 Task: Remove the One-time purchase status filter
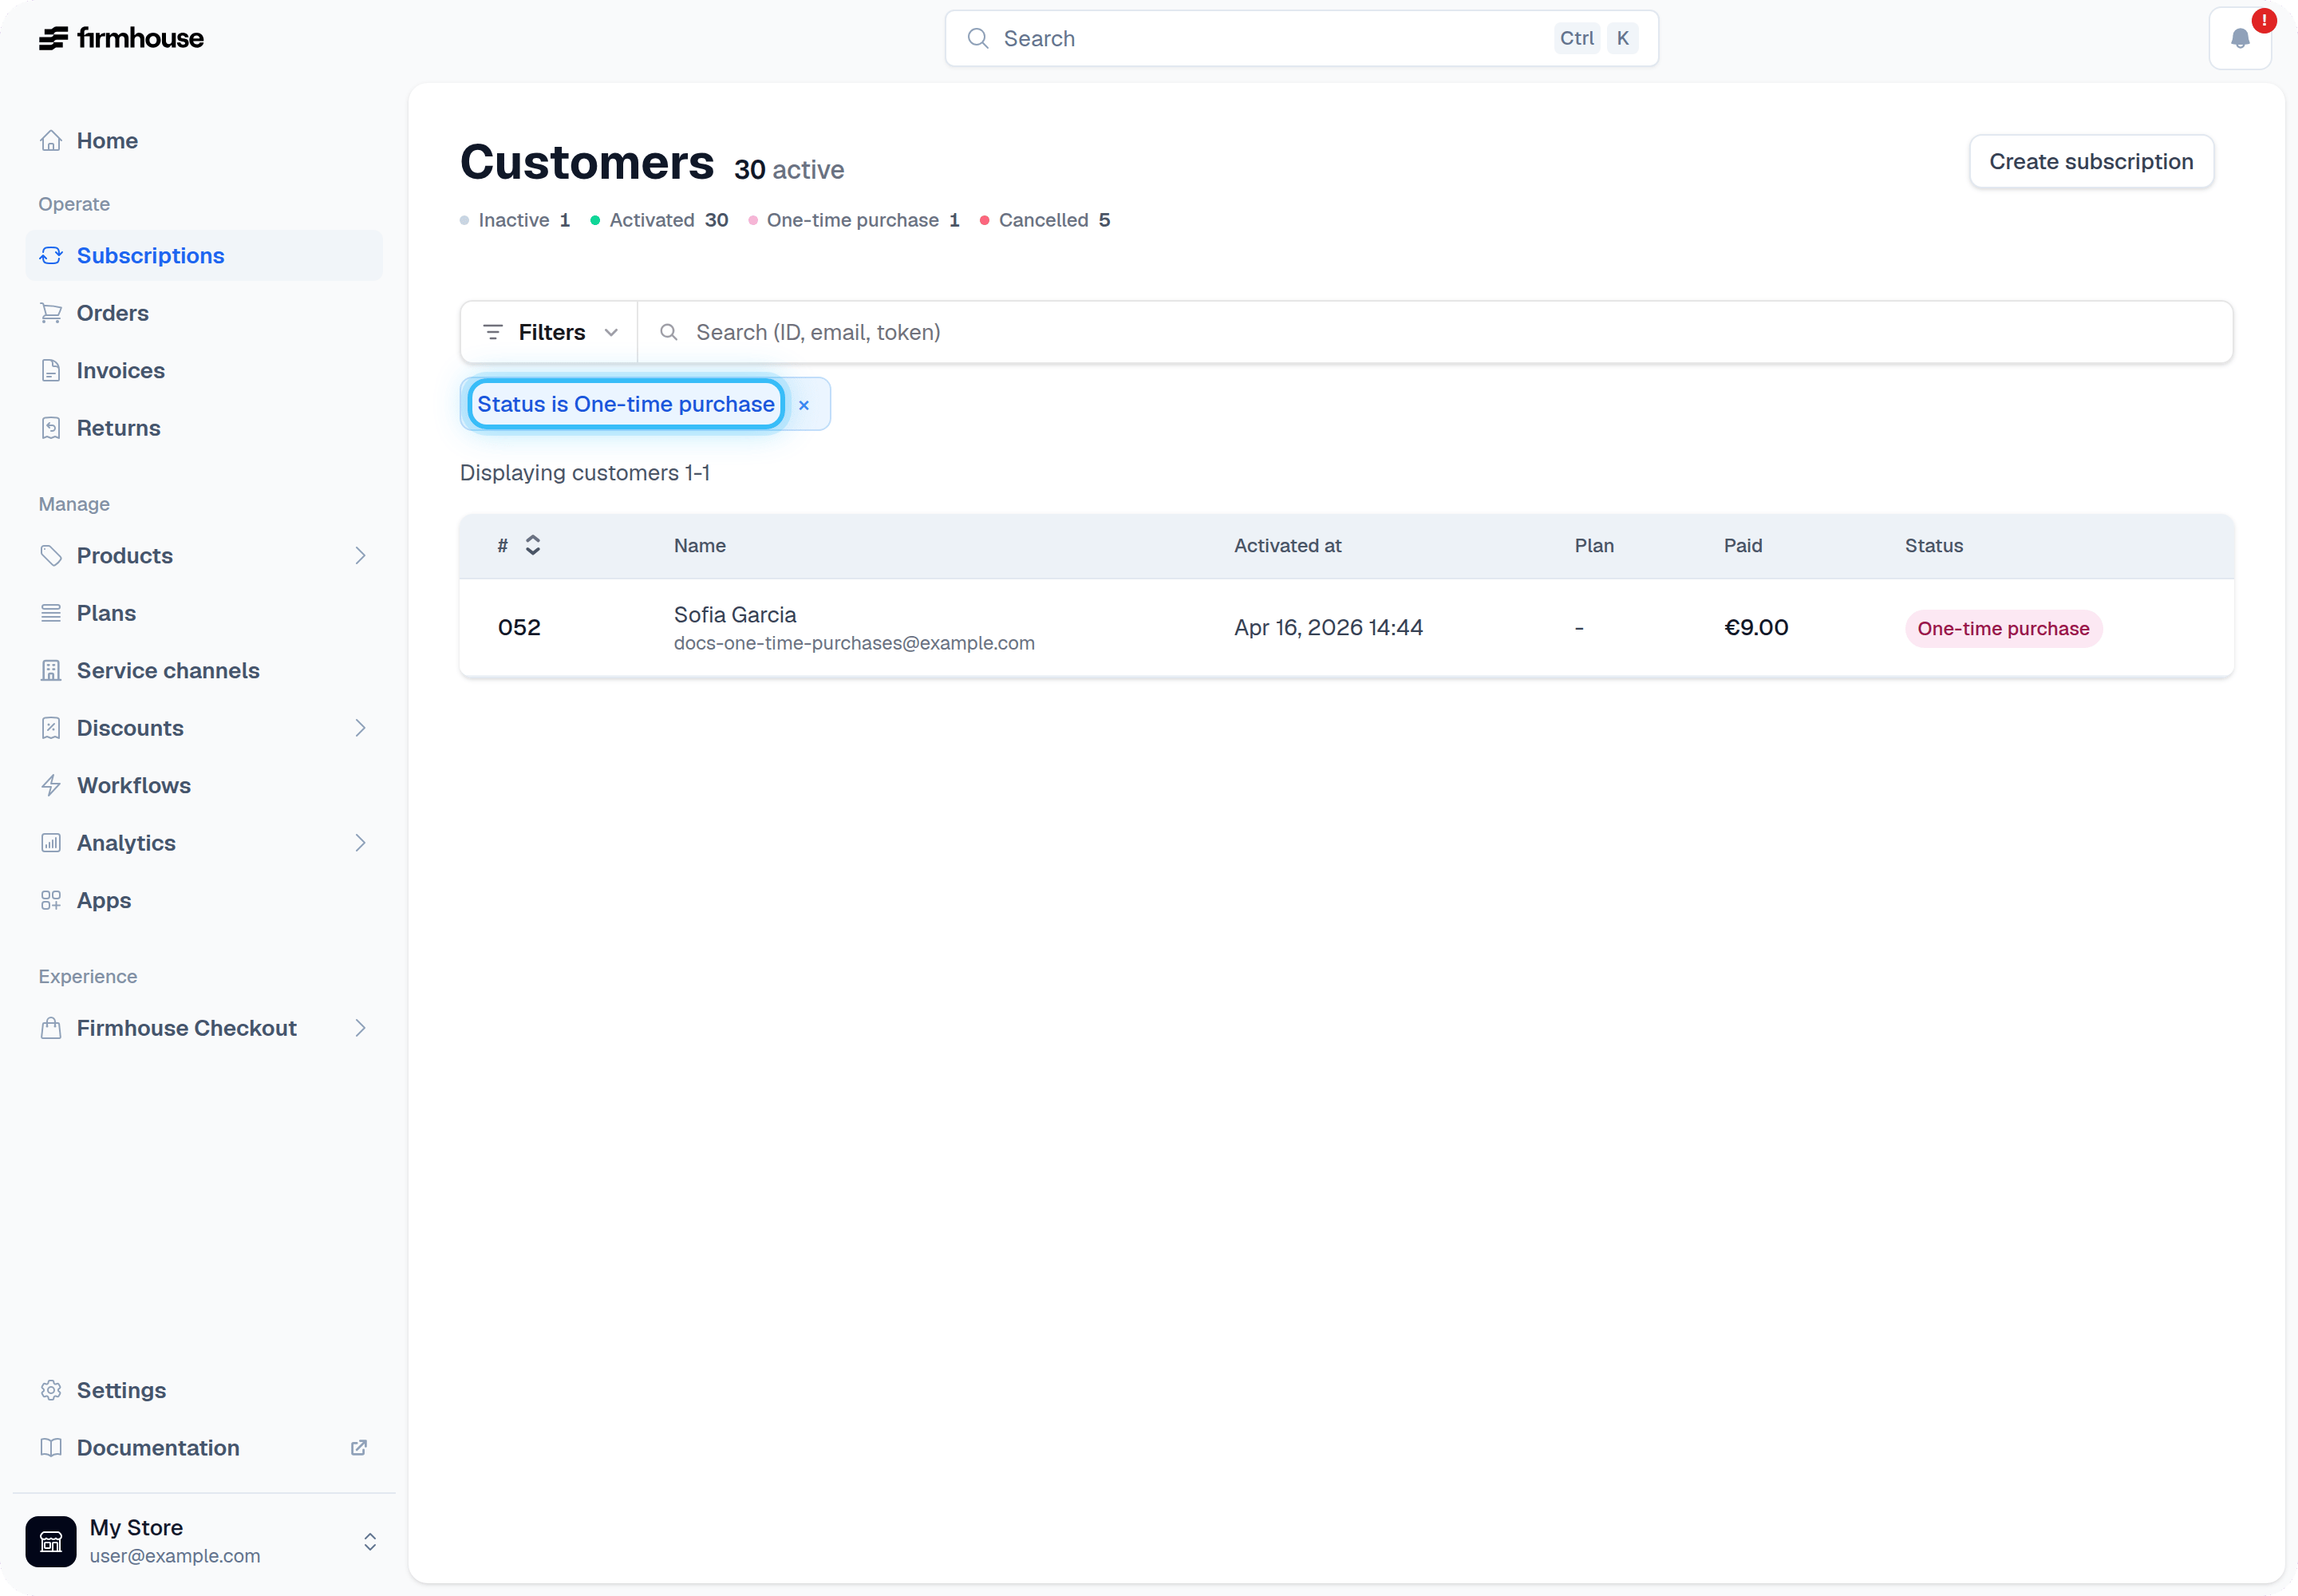tap(804, 405)
